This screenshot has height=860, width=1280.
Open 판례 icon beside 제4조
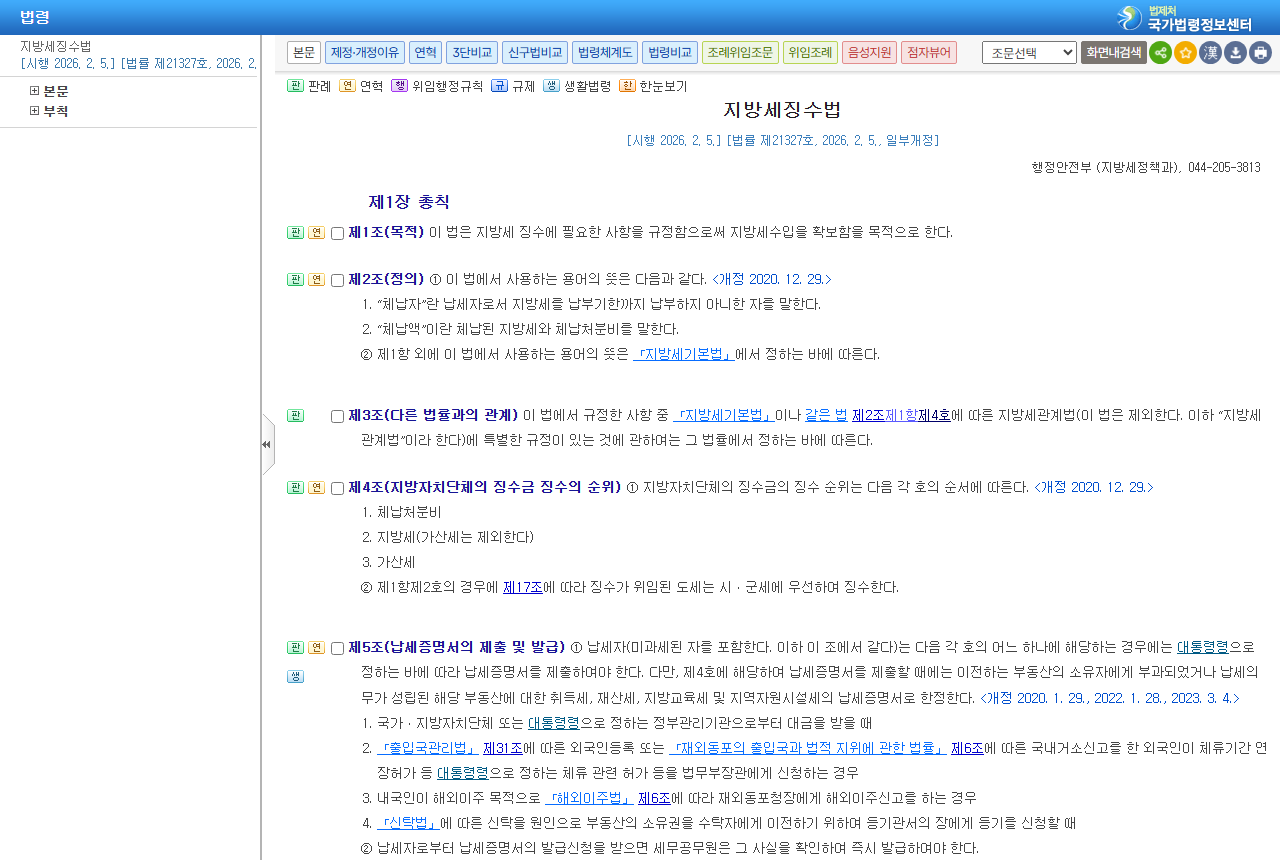[x=295, y=487]
